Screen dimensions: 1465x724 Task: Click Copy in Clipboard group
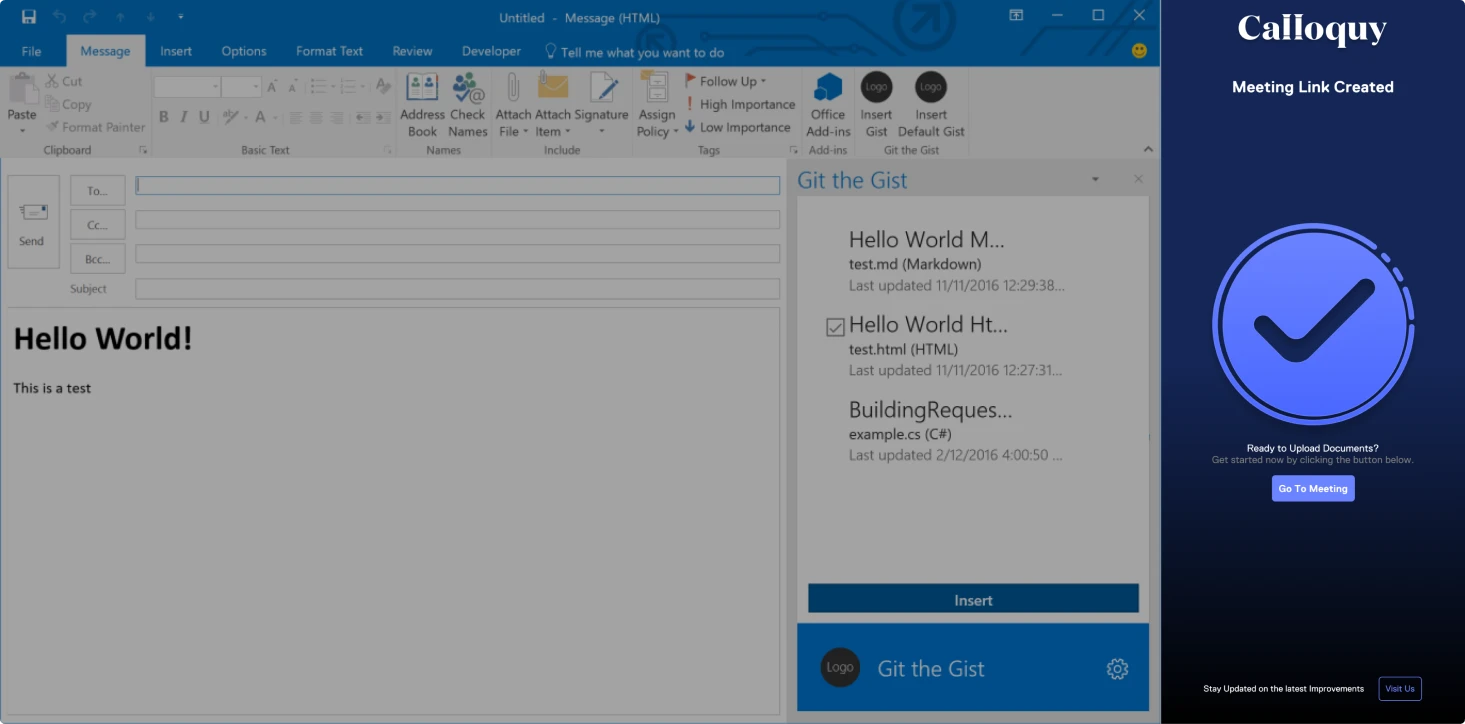[x=68, y=104]
